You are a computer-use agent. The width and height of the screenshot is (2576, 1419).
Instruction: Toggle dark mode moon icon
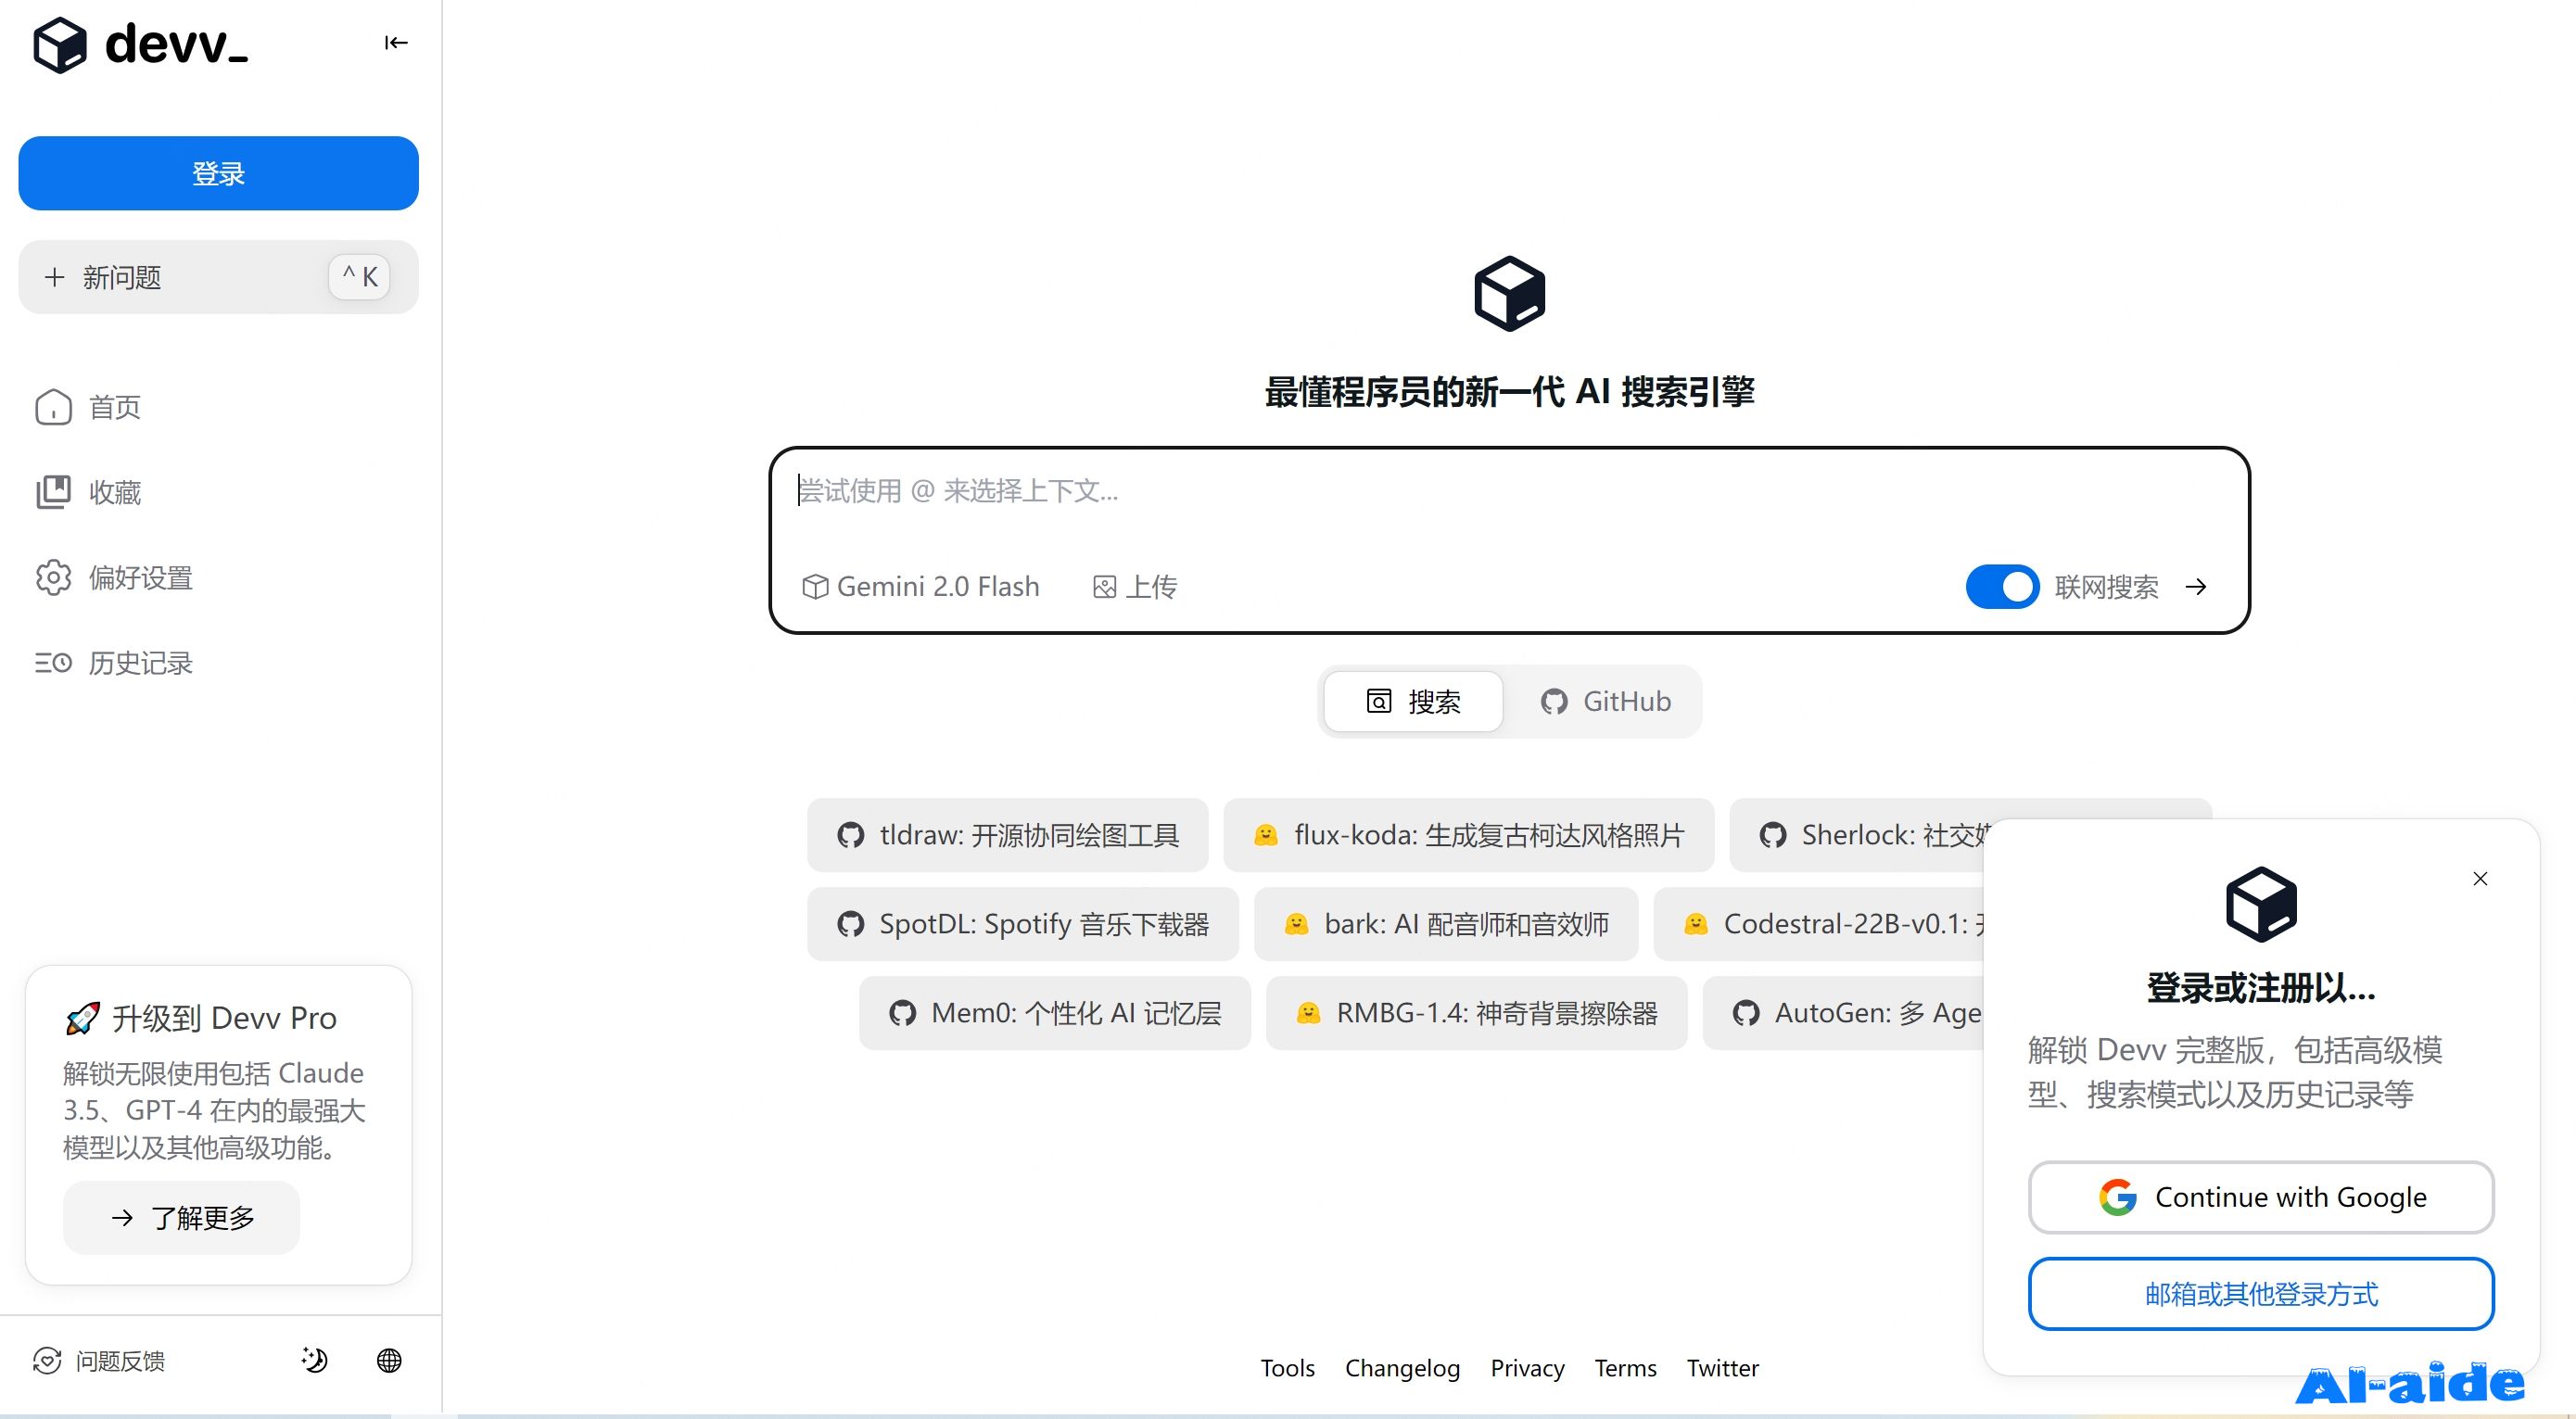tap(314, 1360)
